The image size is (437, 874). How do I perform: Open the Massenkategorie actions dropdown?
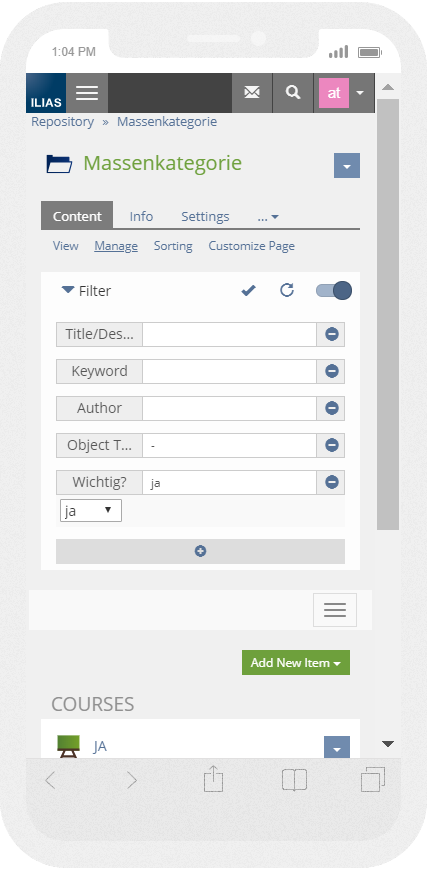347,166
